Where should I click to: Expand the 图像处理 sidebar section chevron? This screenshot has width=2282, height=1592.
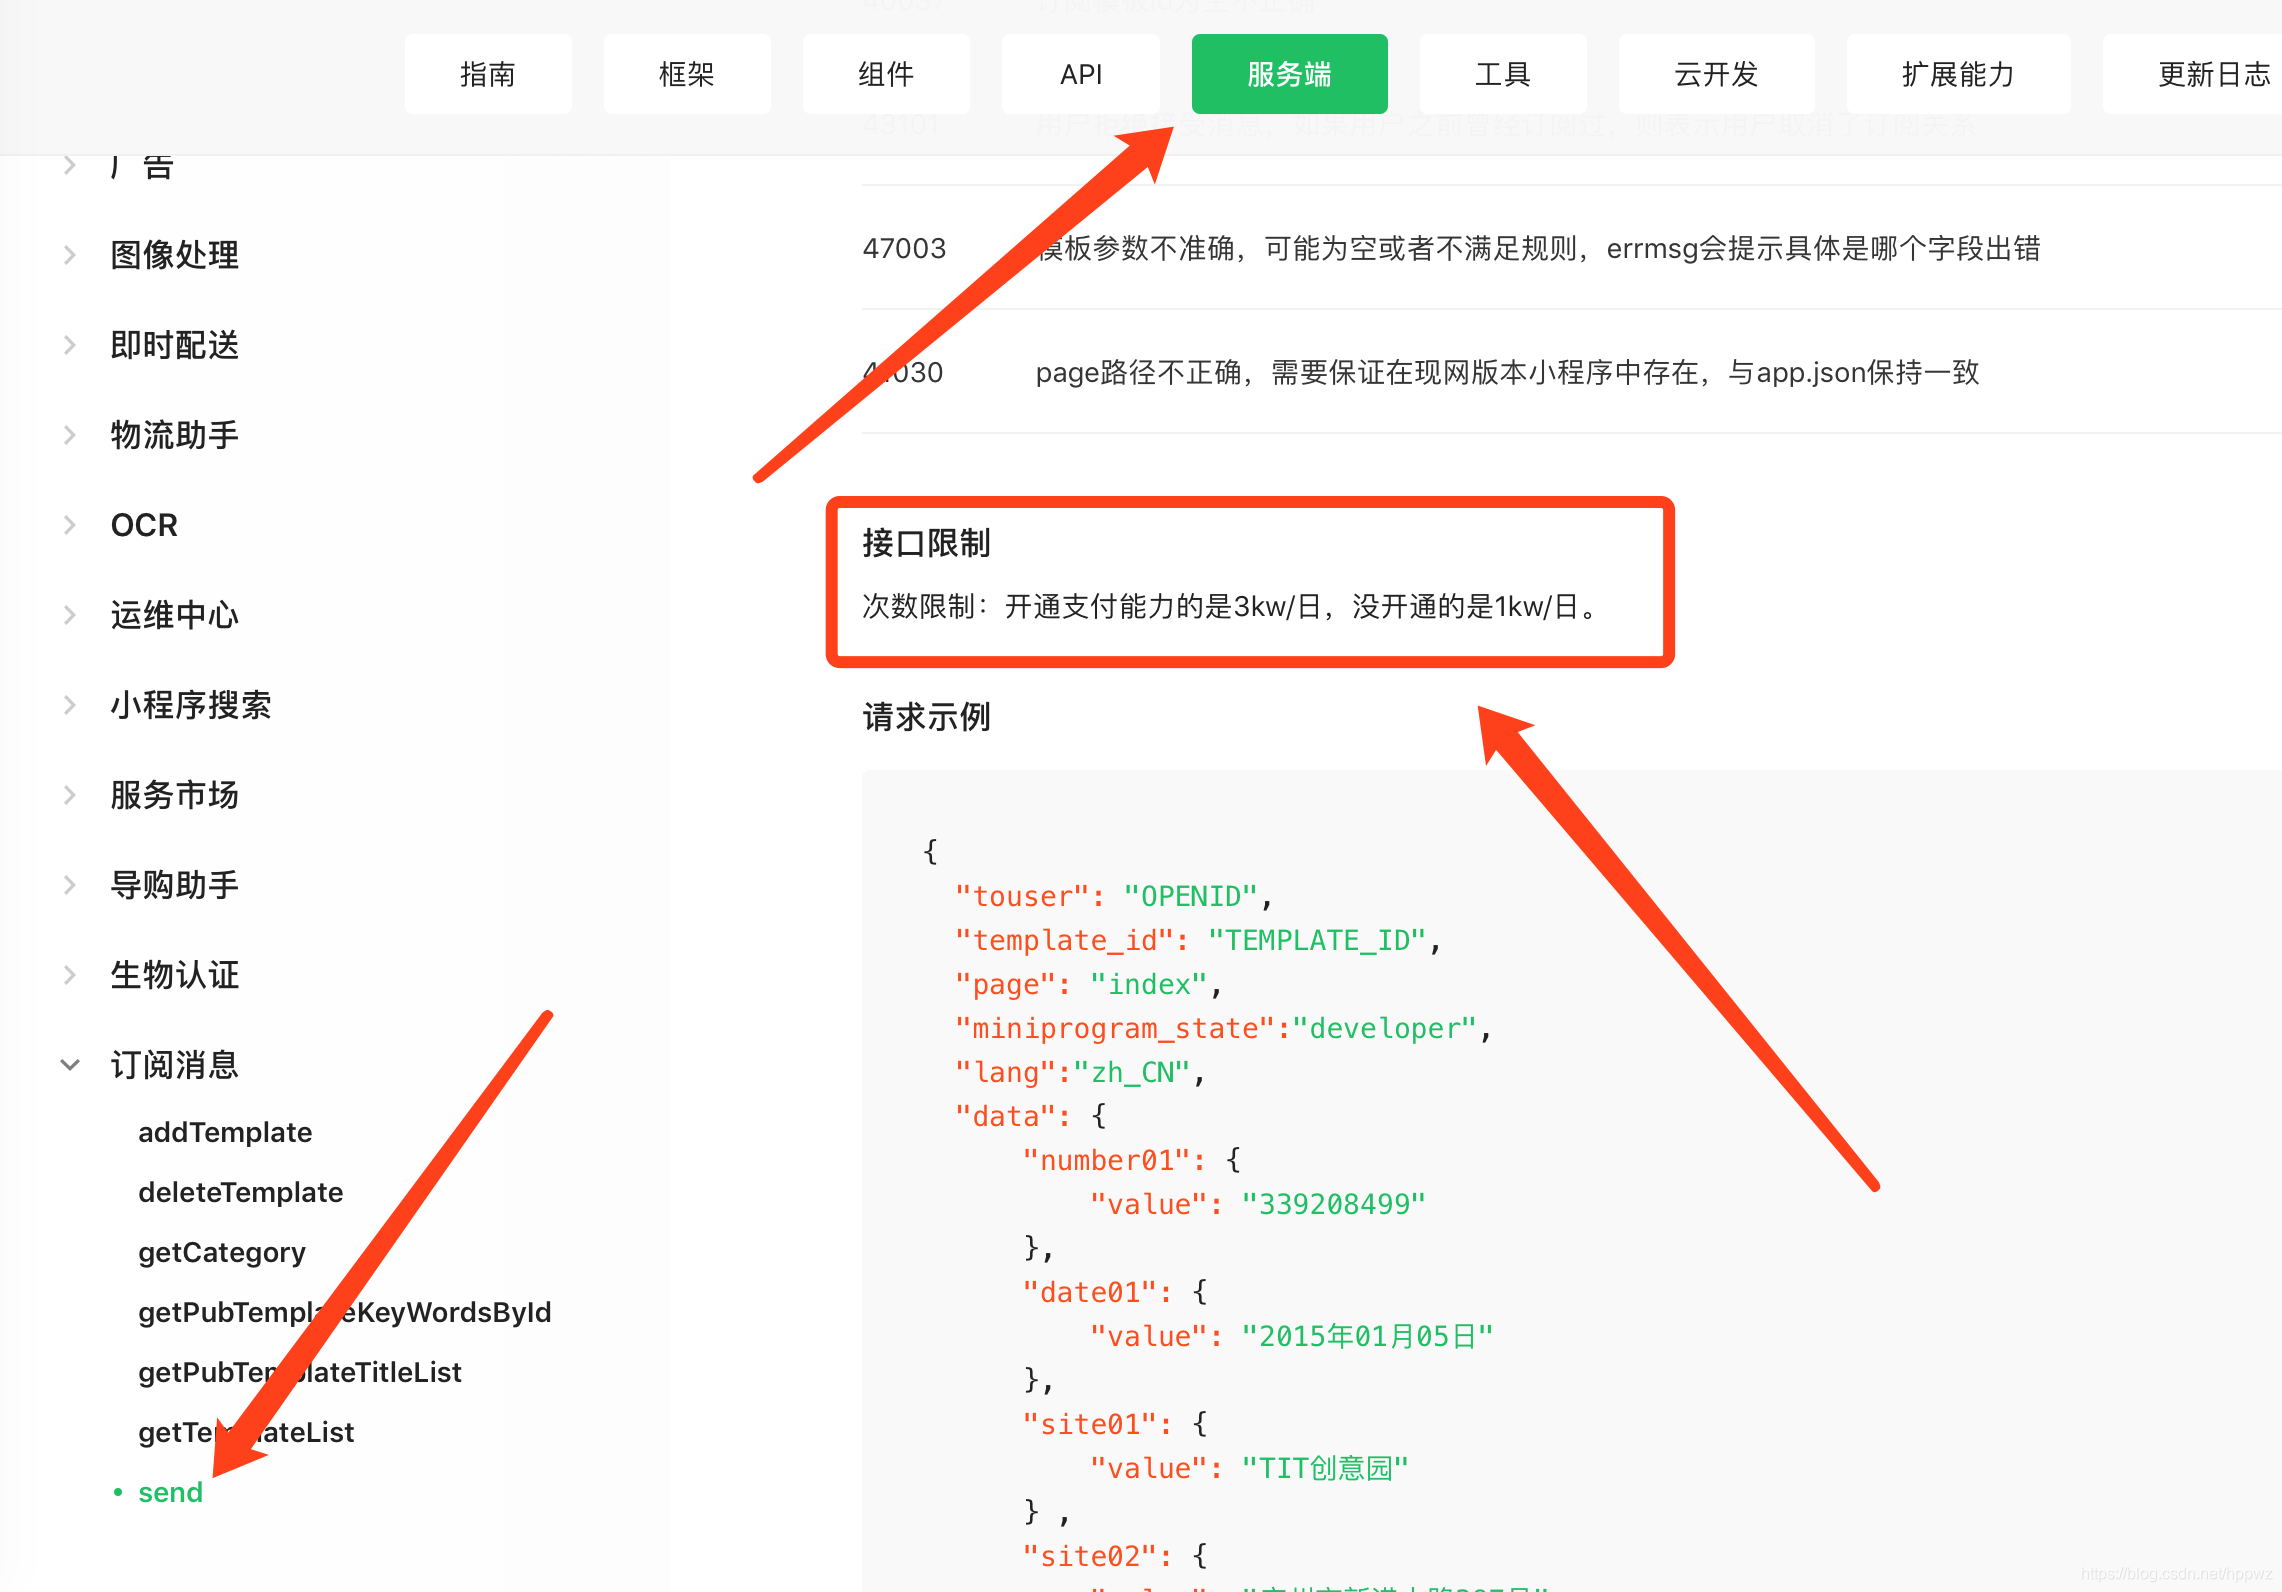coord(69,255)
